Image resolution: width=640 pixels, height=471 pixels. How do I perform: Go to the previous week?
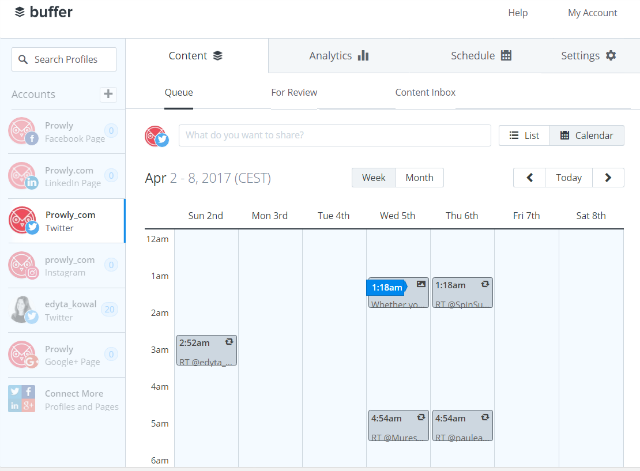(529, 178)
